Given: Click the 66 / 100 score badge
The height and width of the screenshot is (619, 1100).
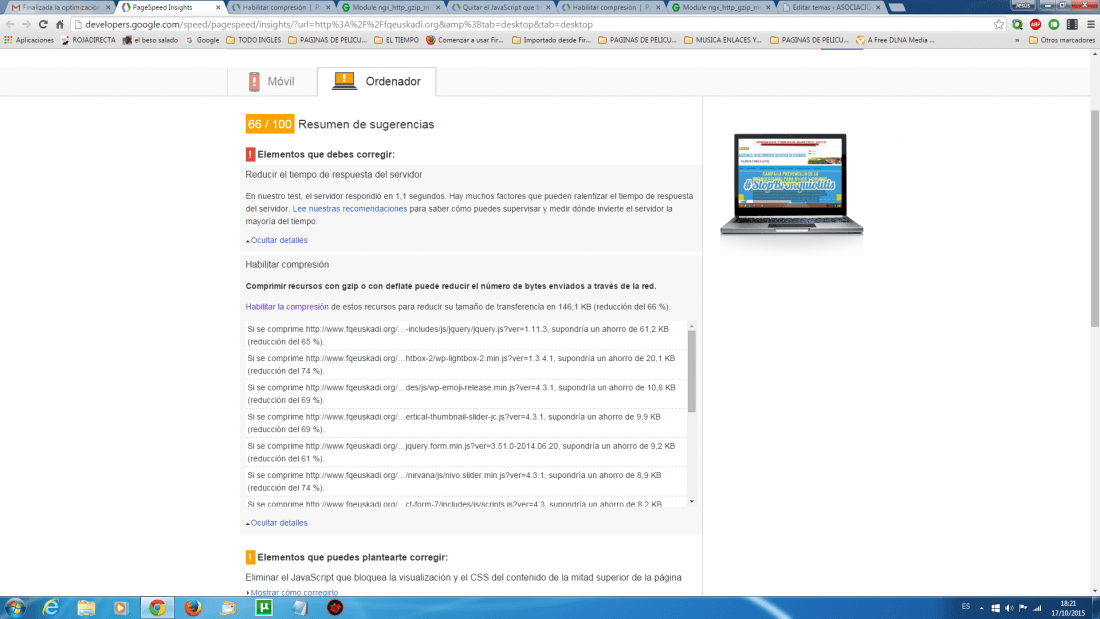Looking at the screenshot, I should 269,124.
